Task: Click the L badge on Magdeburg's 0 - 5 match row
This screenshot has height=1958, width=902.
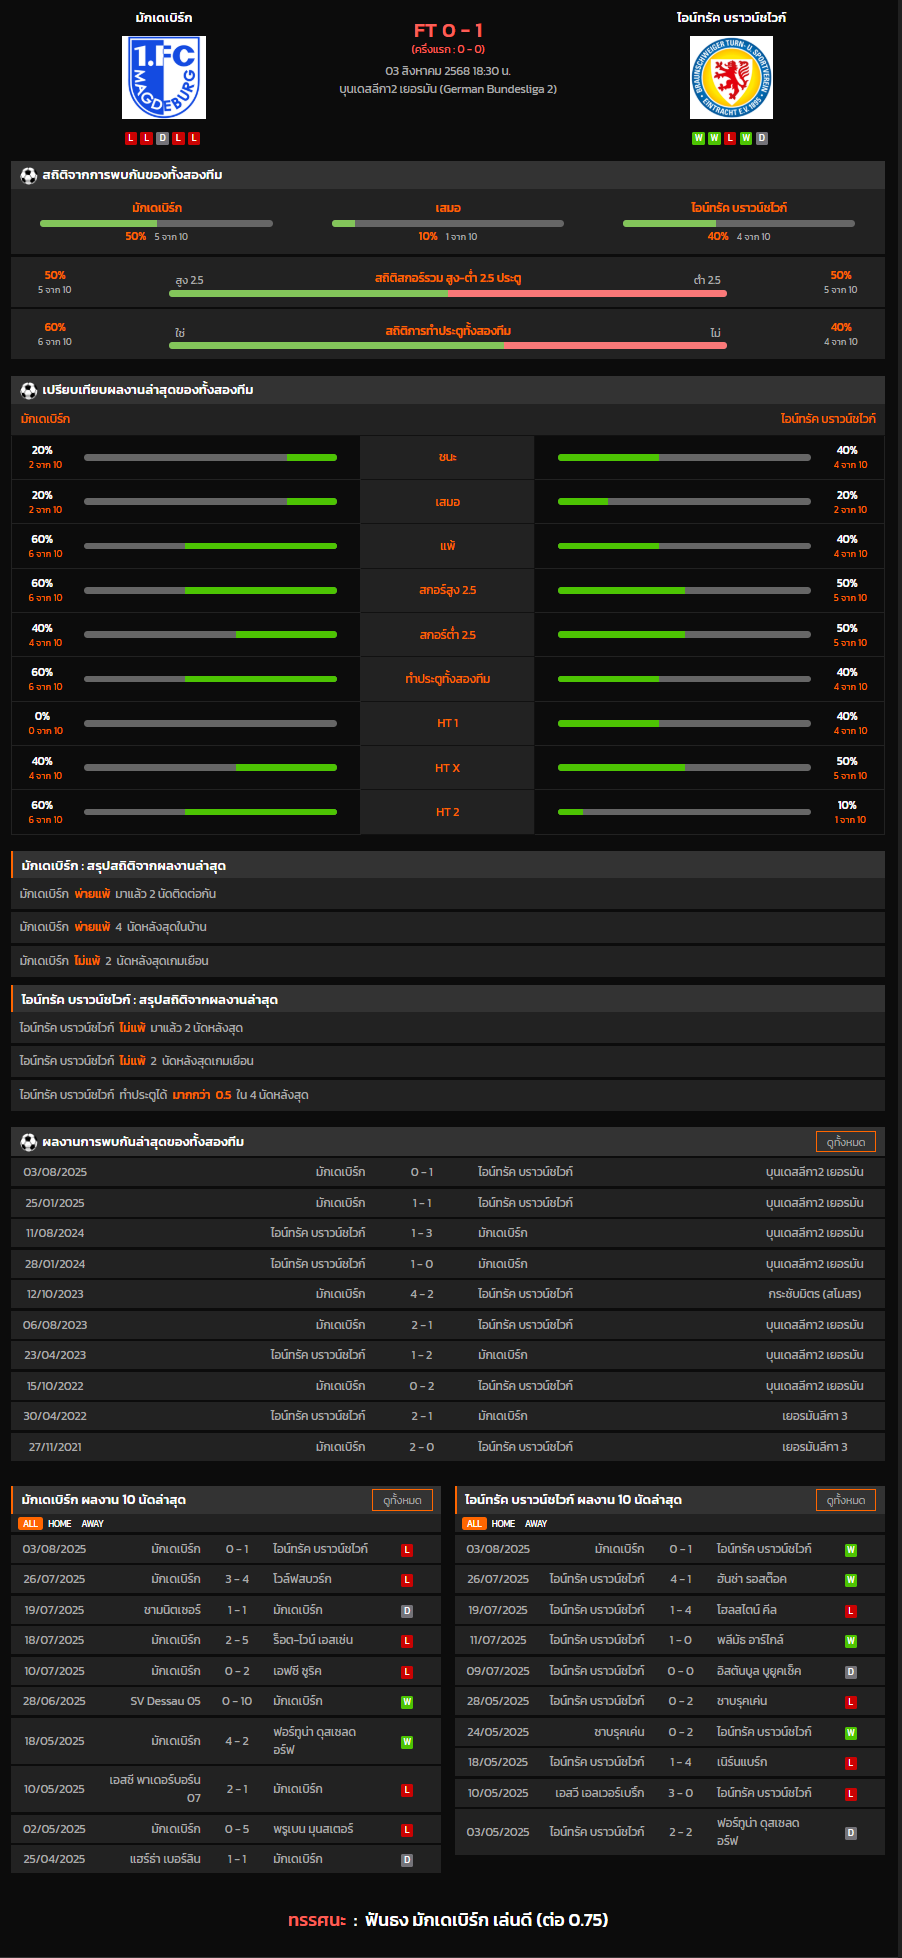Action: pyautogui.click(x=407, y=1830)
